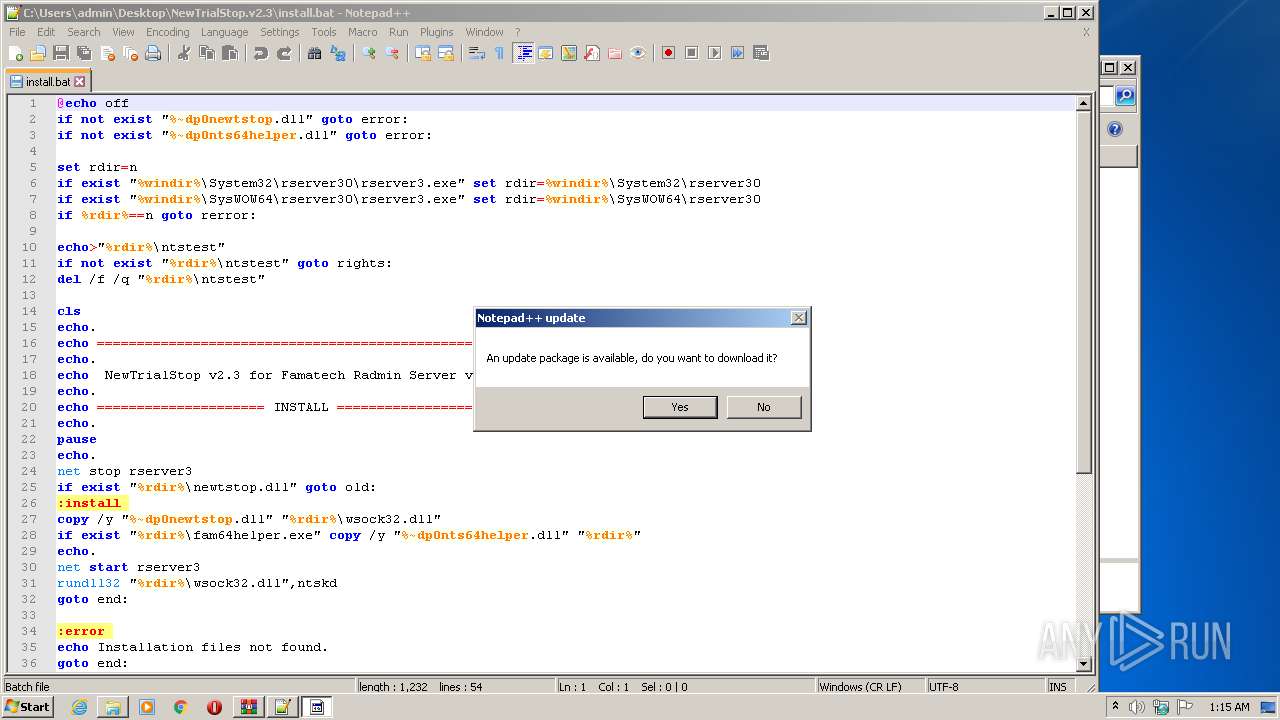The height and width of the screenshot is (720, 1280).
Task: Click the INS status bar indicator
Action: pos(1058,687)
